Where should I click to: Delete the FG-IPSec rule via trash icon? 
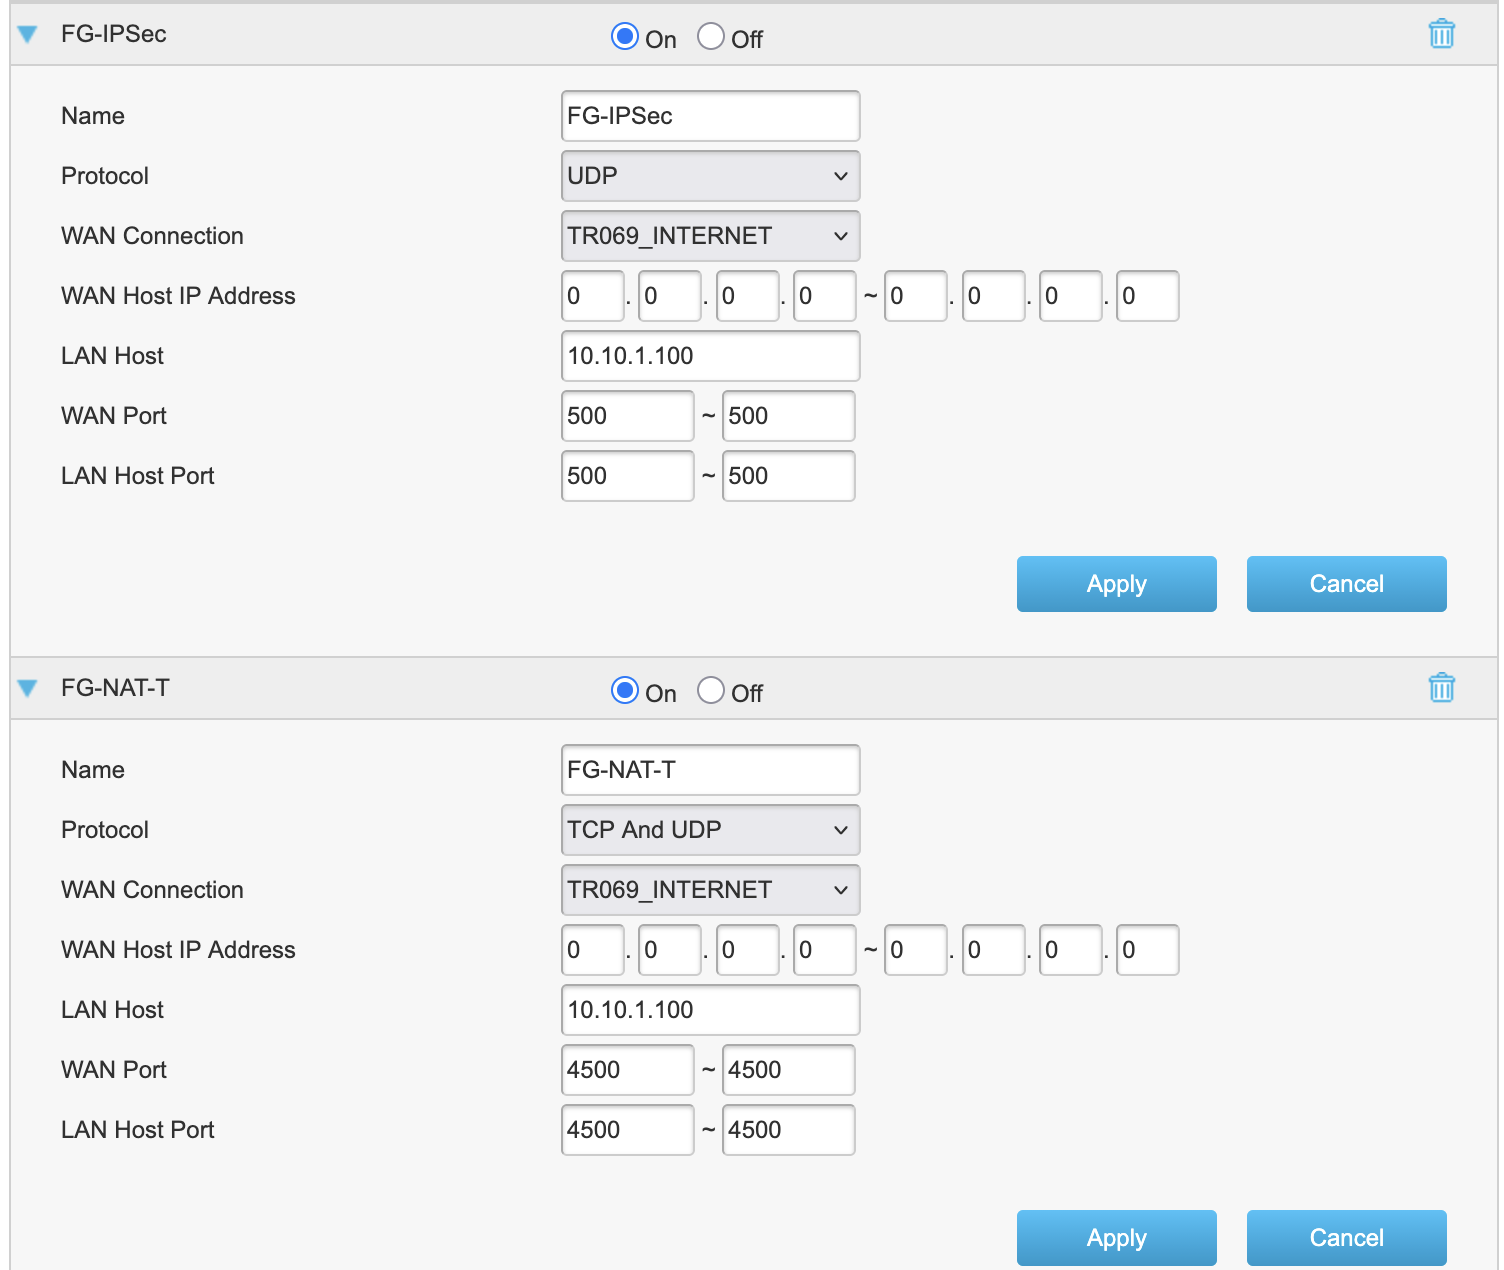pyautogui.click(x=1441, y=34)
